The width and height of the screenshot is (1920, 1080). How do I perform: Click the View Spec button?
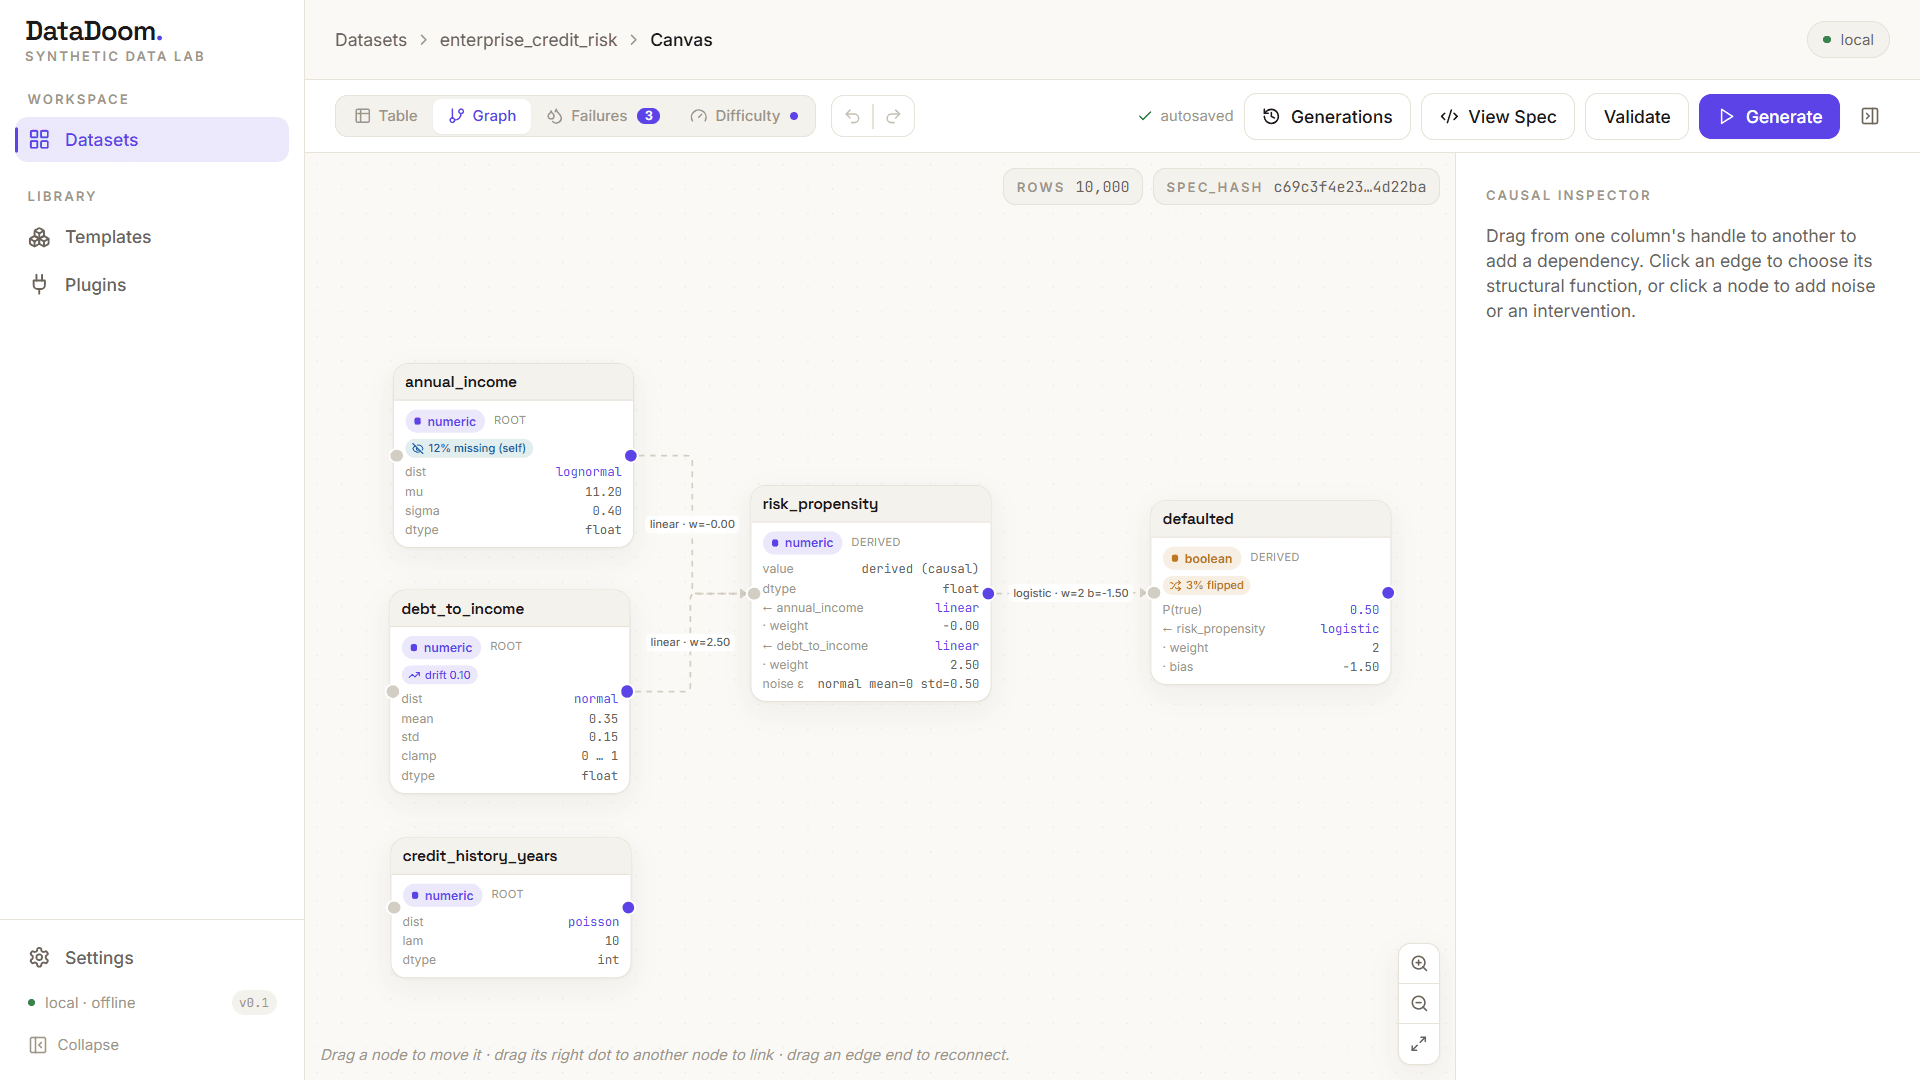tap(1498, 117)
